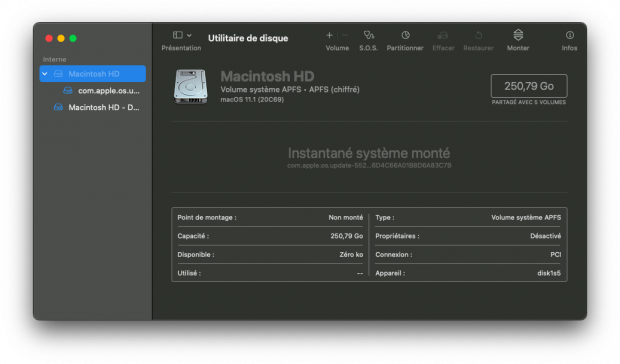Click the Utilisé label
620x364 pixels.
pyautogui.click(x=189, y=273)
